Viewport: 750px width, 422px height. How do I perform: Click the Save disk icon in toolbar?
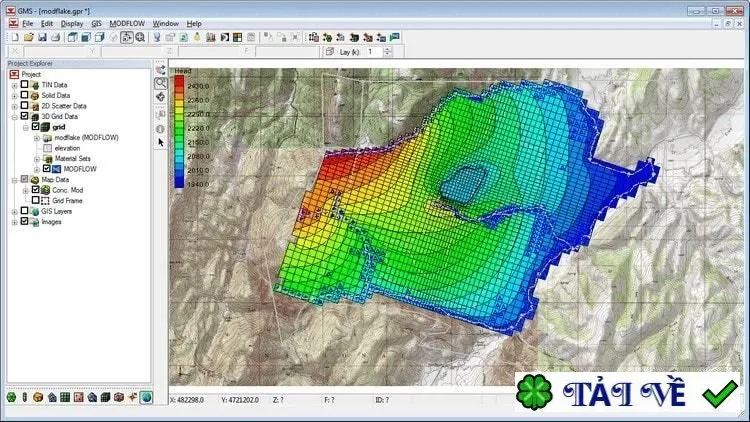pos(42,37)
